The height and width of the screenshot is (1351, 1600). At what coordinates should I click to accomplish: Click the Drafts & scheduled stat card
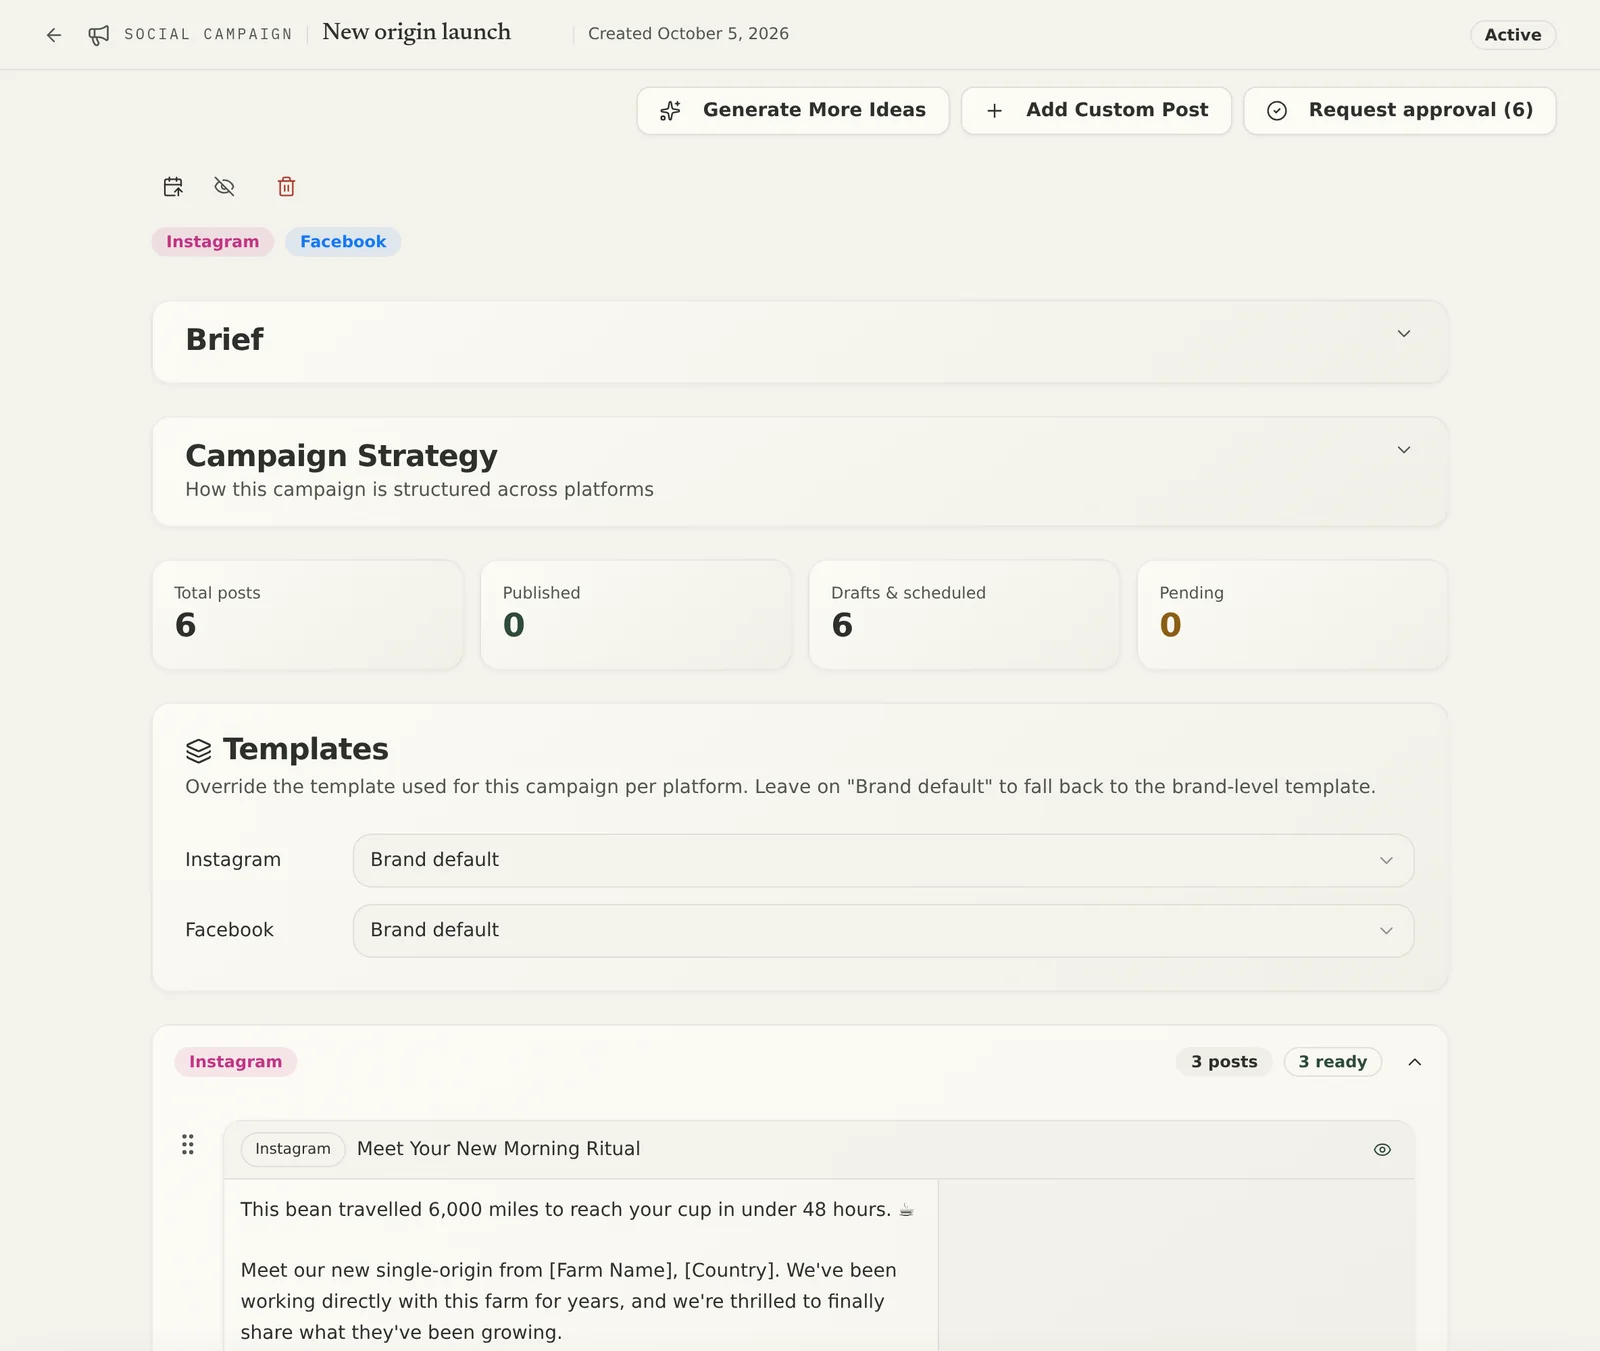(x=964, y=614)
